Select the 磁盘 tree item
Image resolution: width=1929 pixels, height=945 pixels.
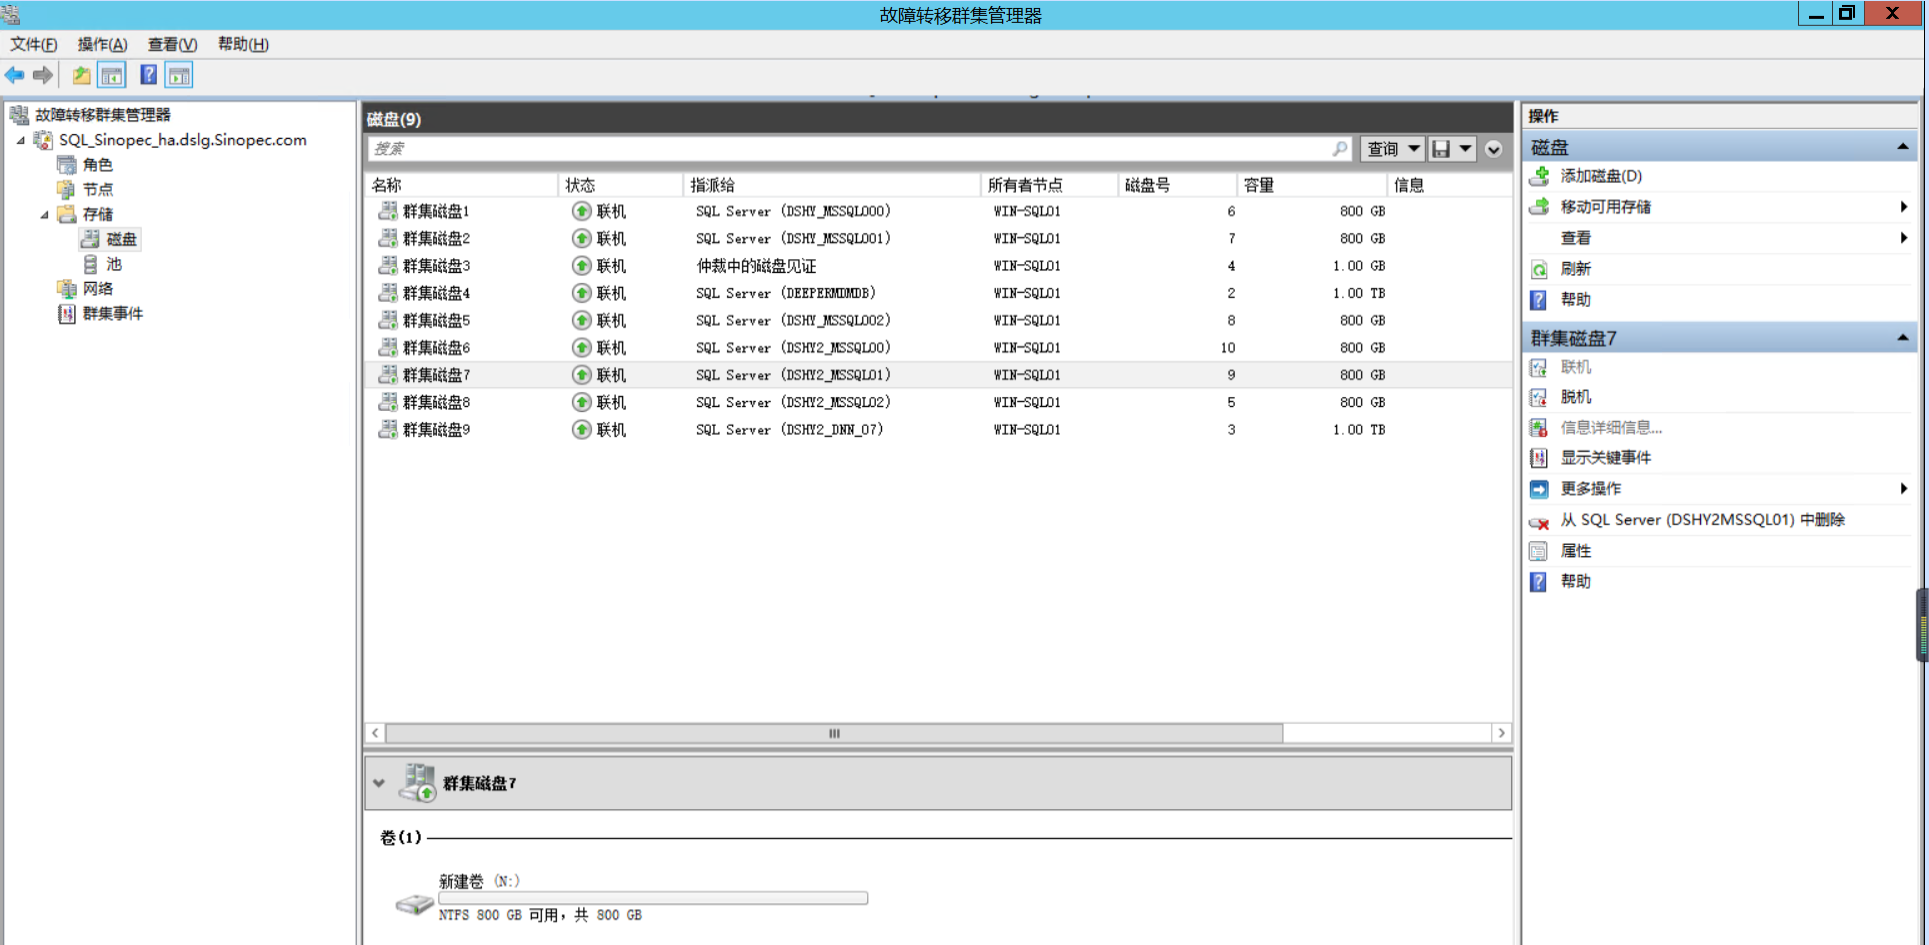[121, 239]
